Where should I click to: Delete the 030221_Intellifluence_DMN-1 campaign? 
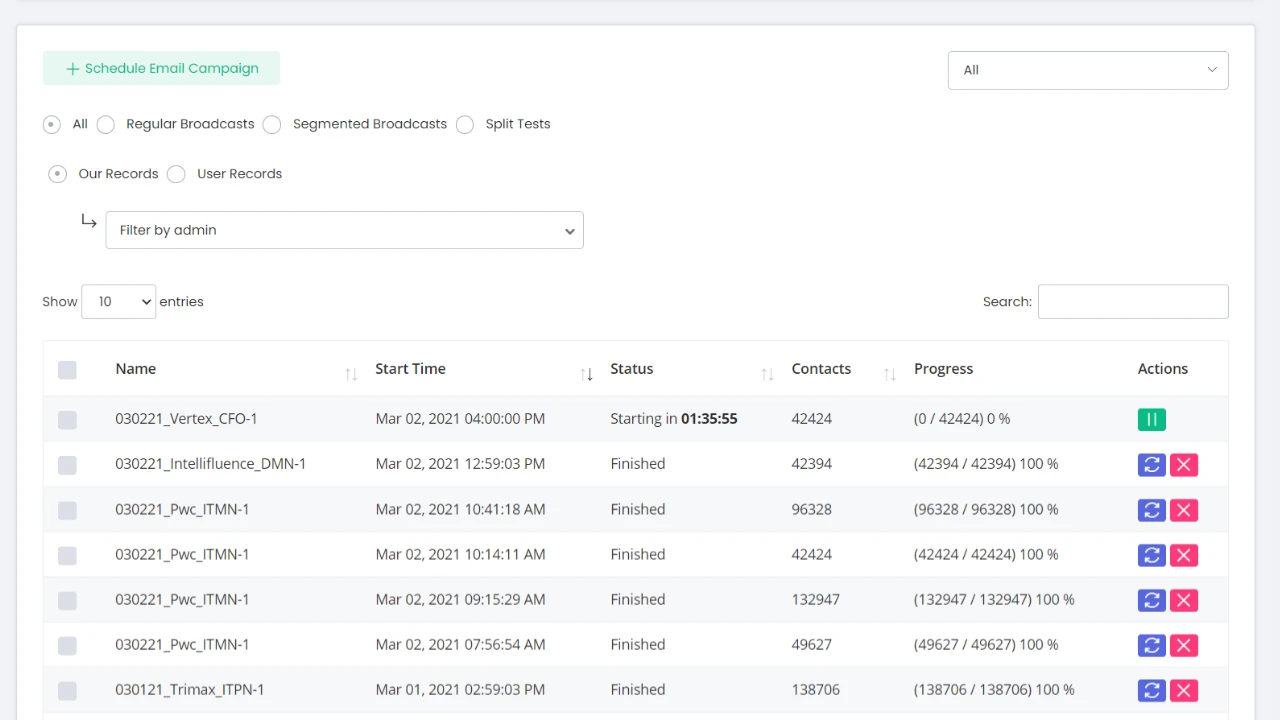pos(1184,465)
